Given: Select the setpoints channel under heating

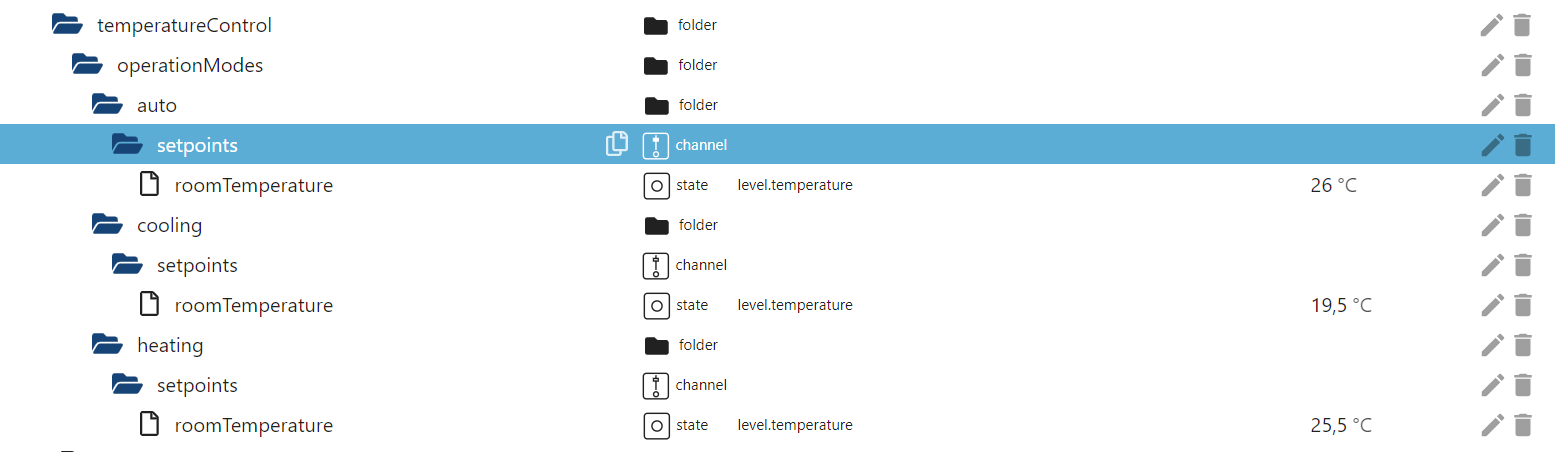Looking at the screenshot, I should coord(197,385).
